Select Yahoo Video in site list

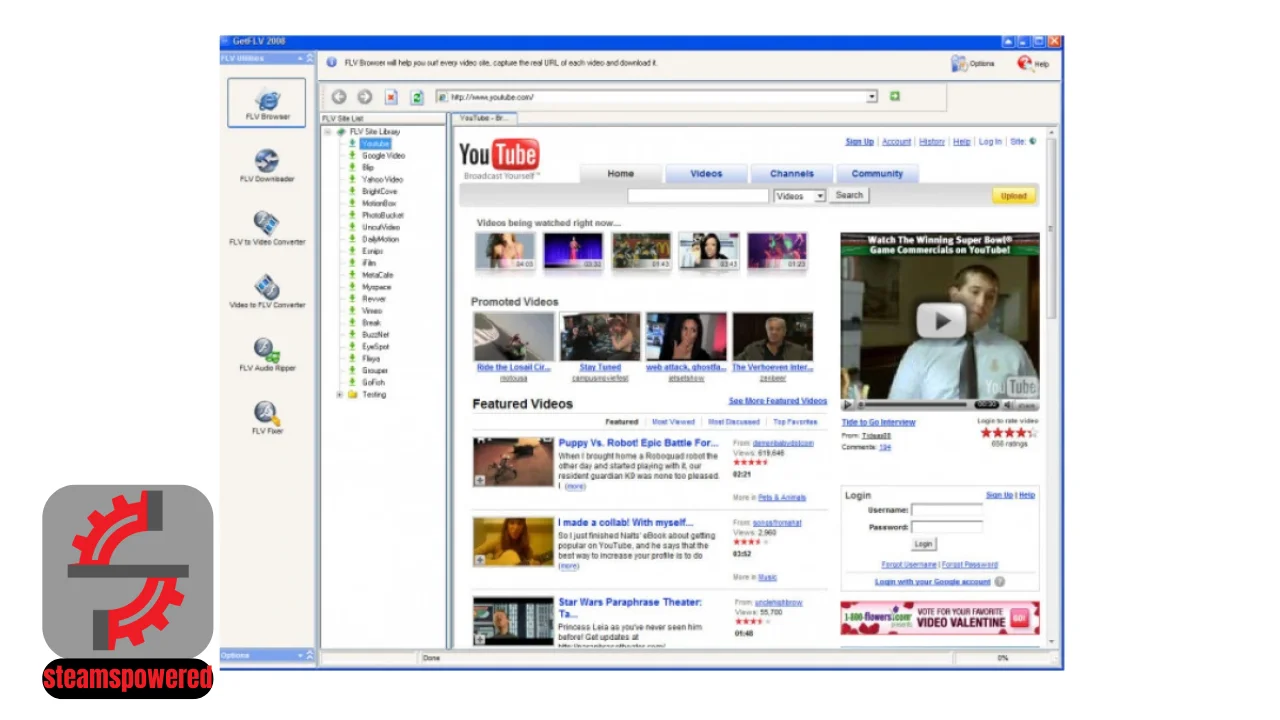coord(382,180)
